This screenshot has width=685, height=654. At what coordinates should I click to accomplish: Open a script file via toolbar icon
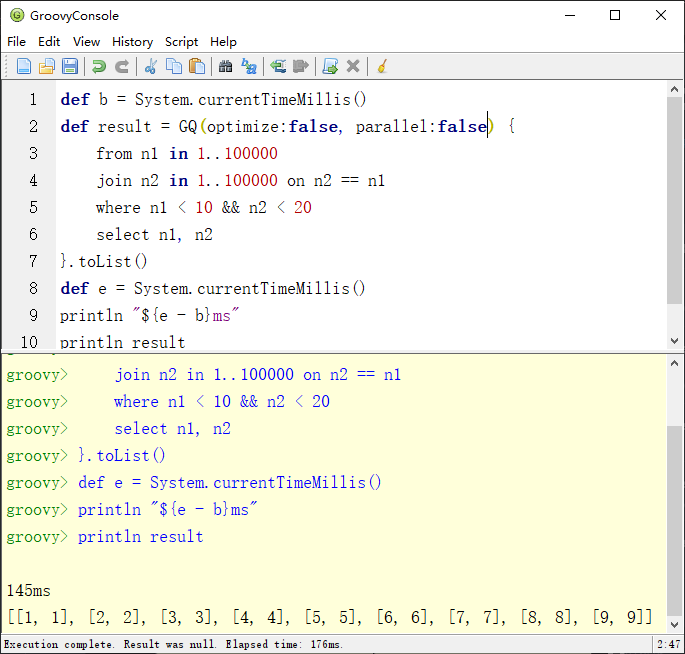coord(47,66)
